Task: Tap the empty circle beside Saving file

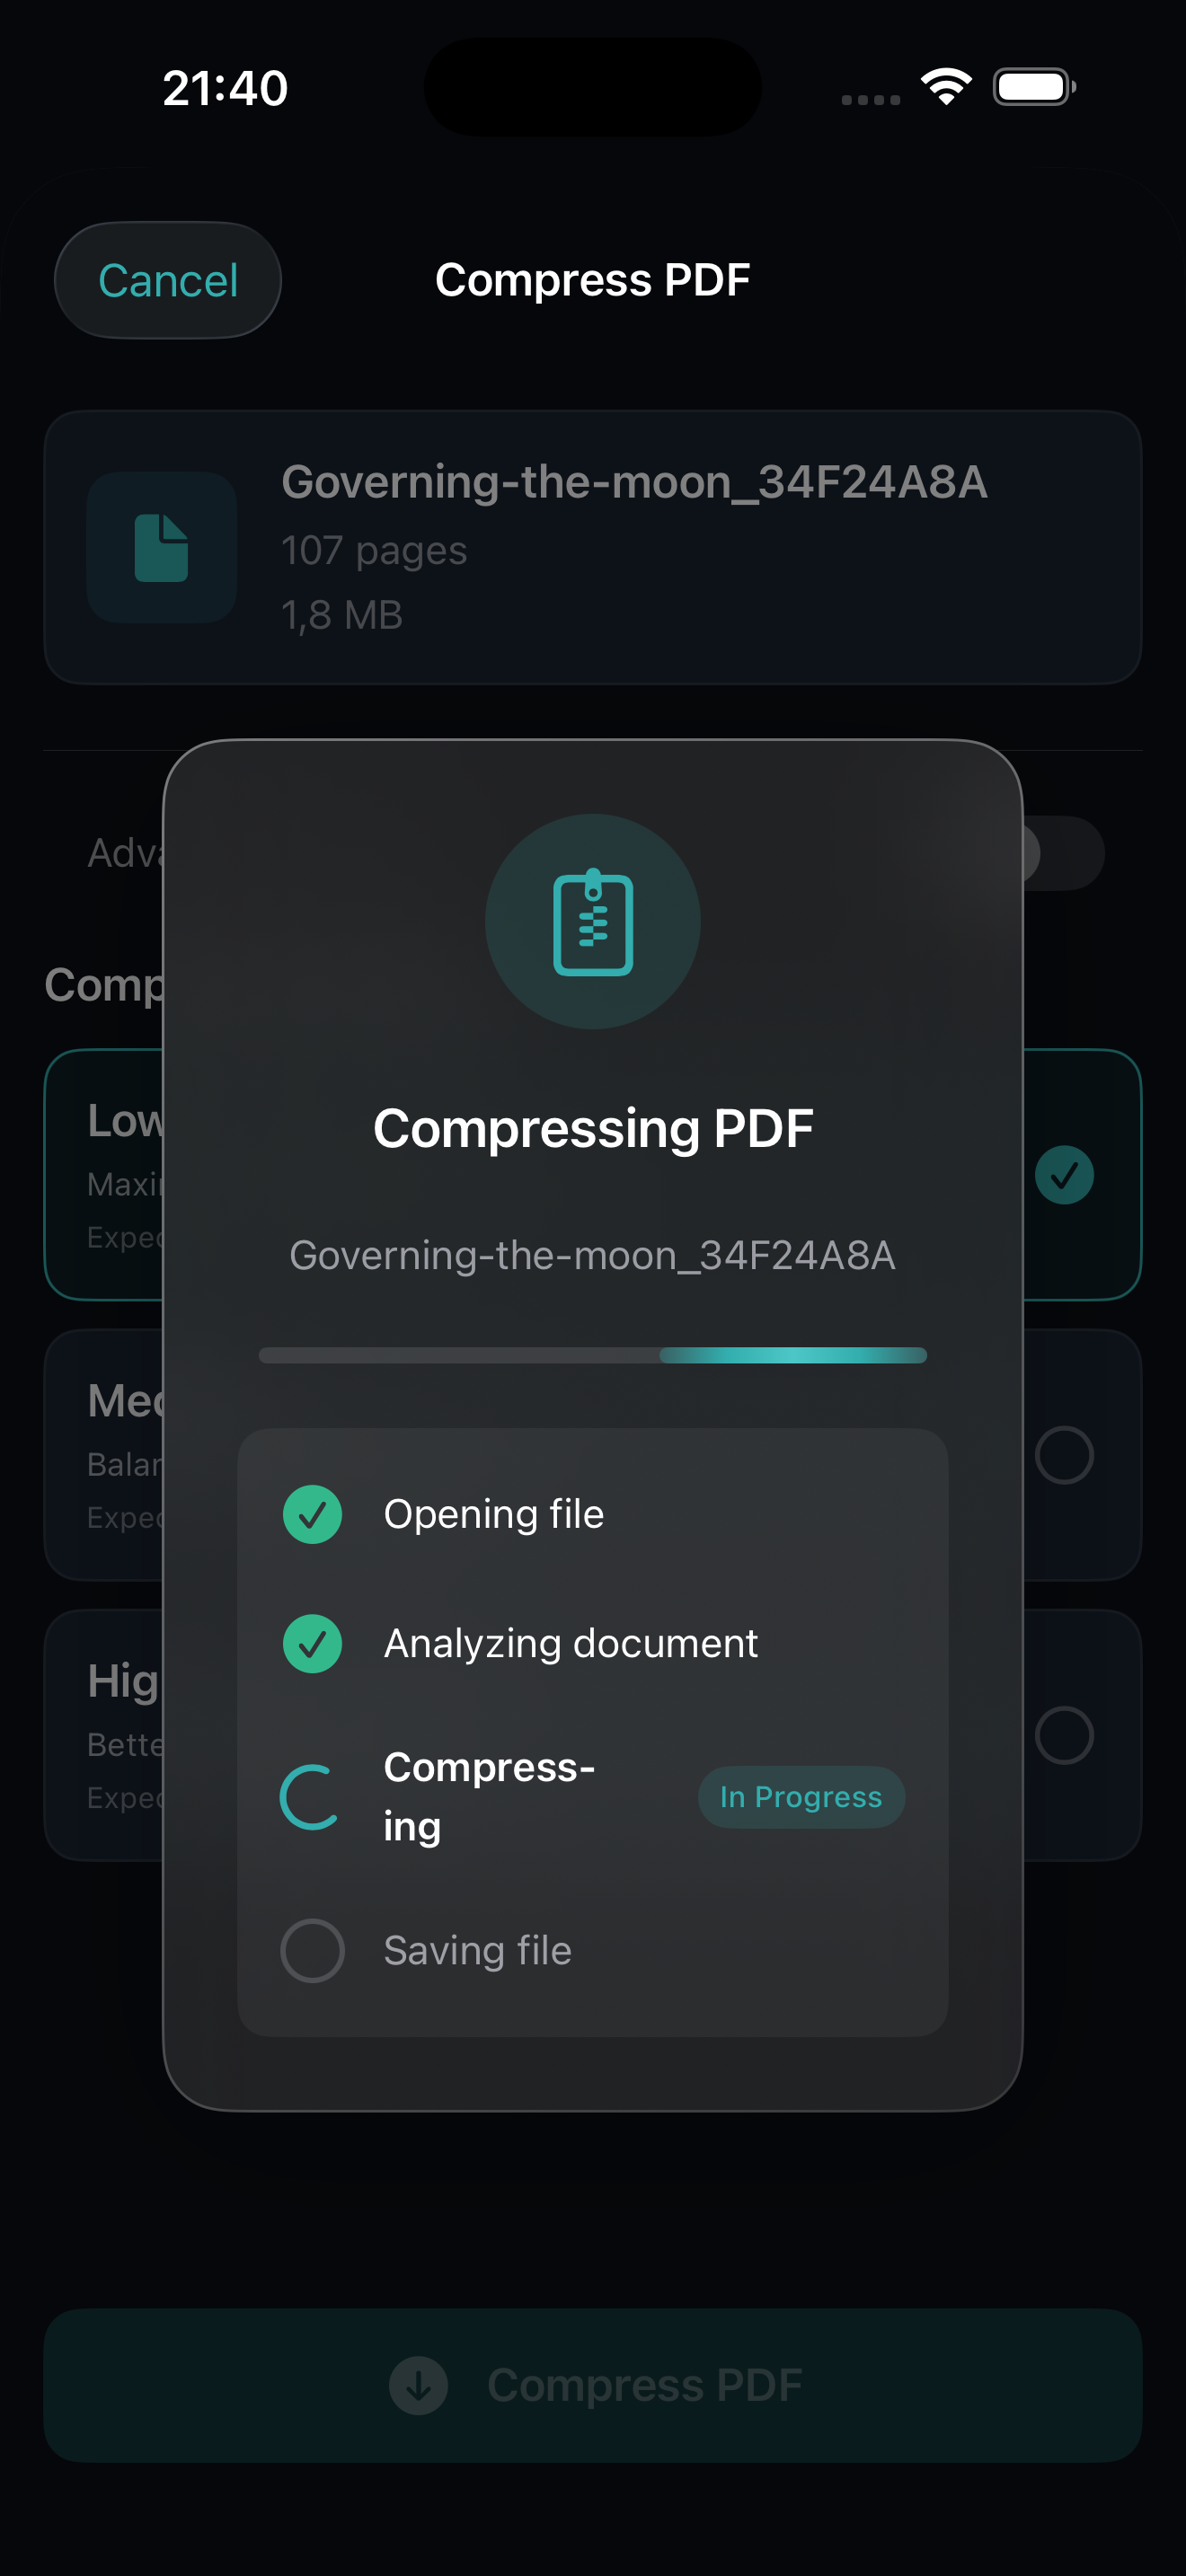Action: pyautogui.click(x=312, y=1950)
